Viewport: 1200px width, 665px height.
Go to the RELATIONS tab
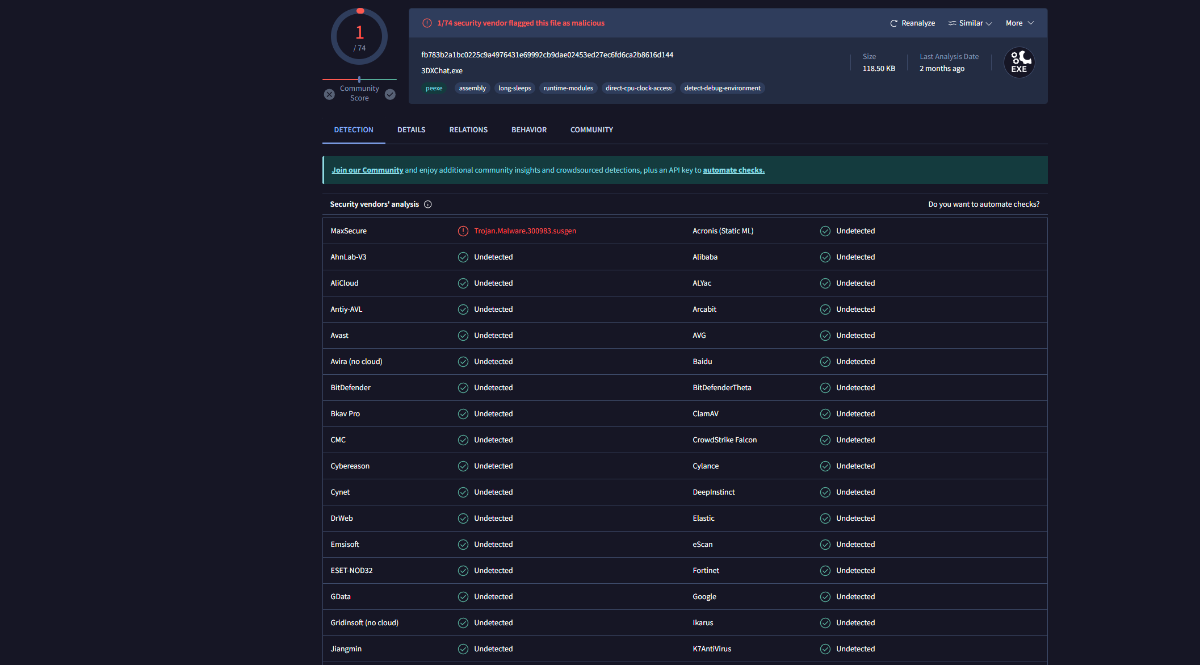click(x=468, y=130)
